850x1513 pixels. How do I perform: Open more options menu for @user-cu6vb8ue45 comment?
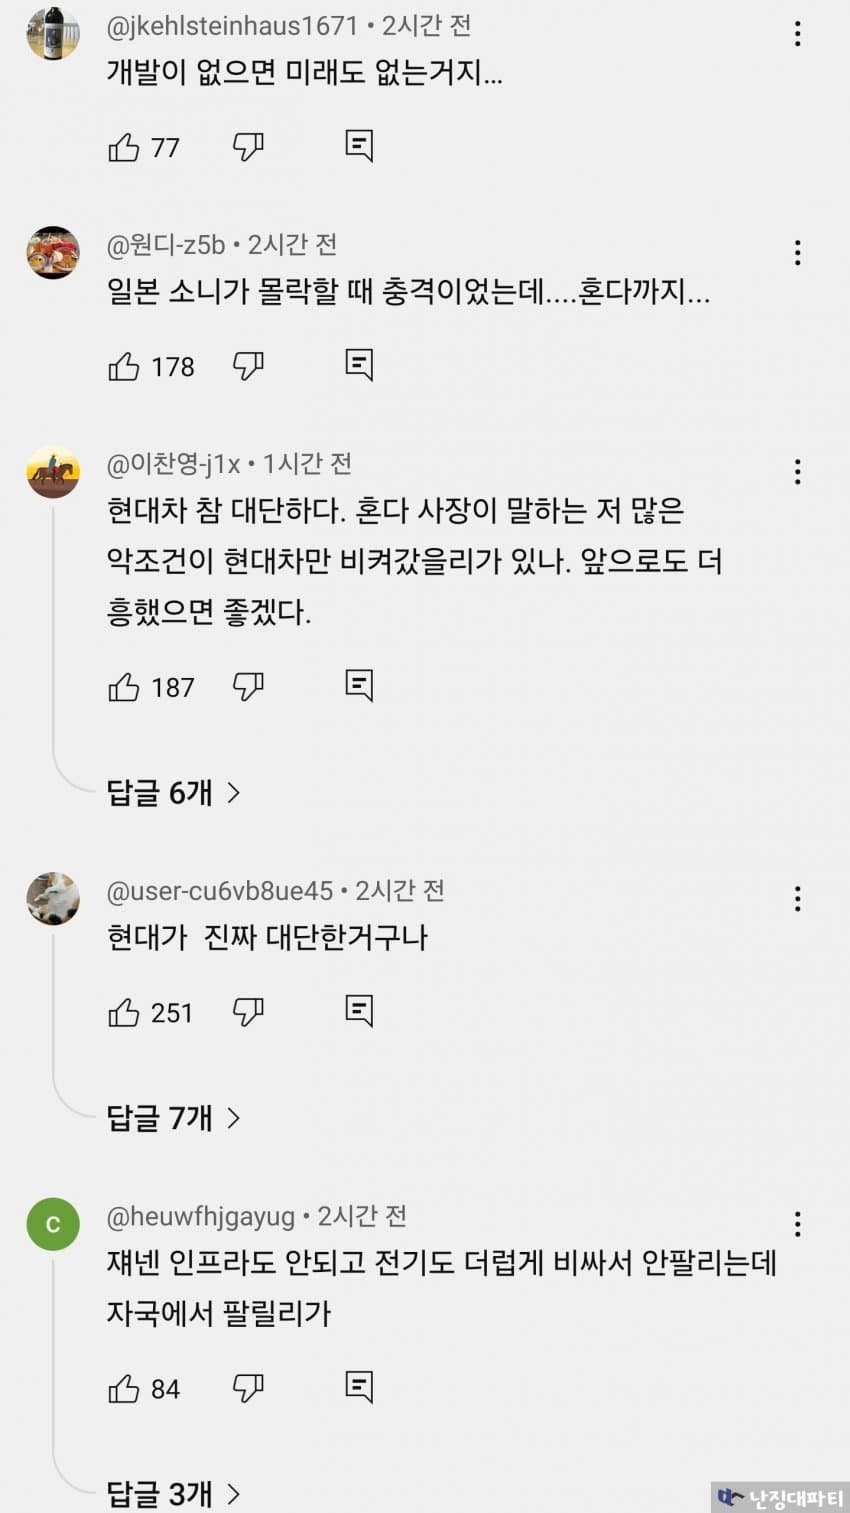(797, 898)
